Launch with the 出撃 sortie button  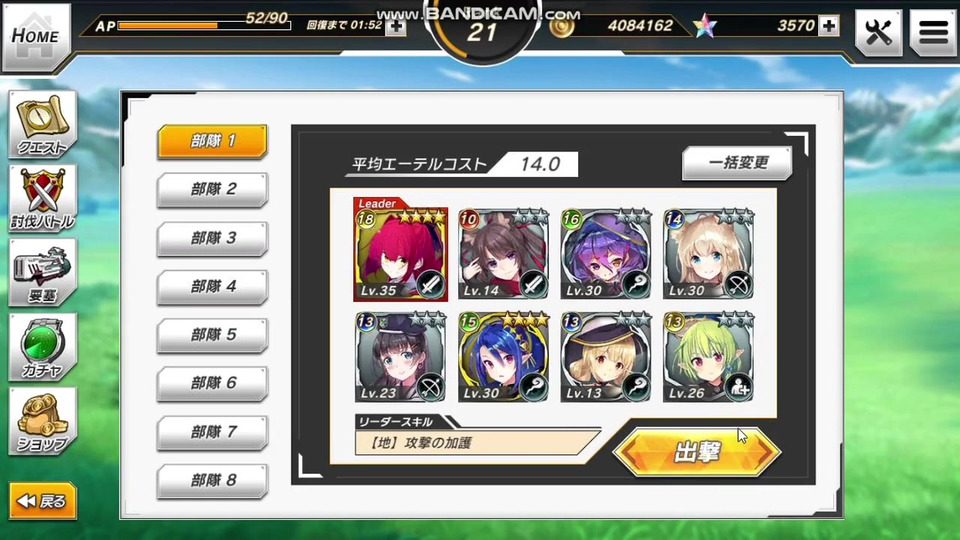[x=697, y=452]
